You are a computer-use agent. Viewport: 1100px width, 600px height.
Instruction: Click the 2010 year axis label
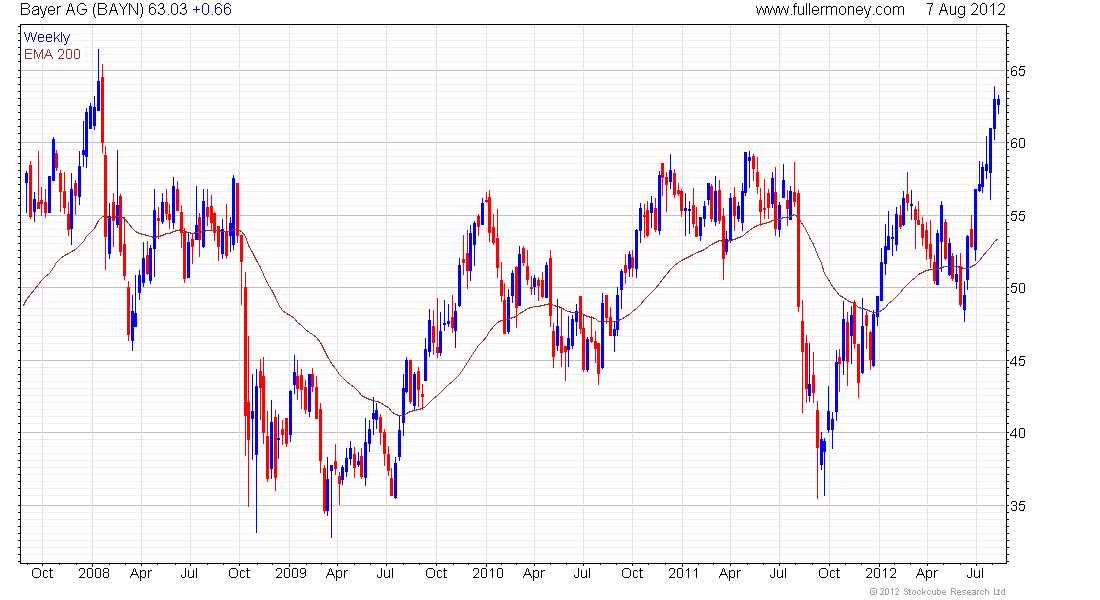[x=488, y=573]
